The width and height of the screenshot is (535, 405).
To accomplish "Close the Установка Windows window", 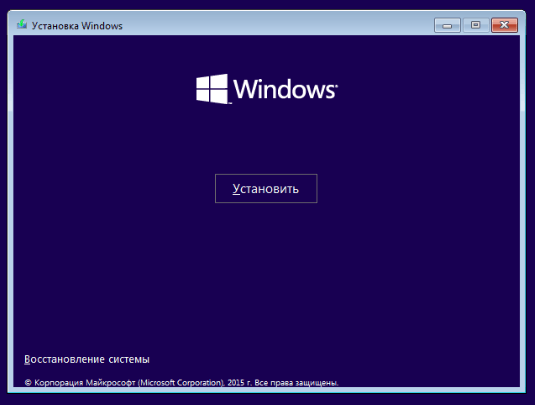I will click(504, 25).
